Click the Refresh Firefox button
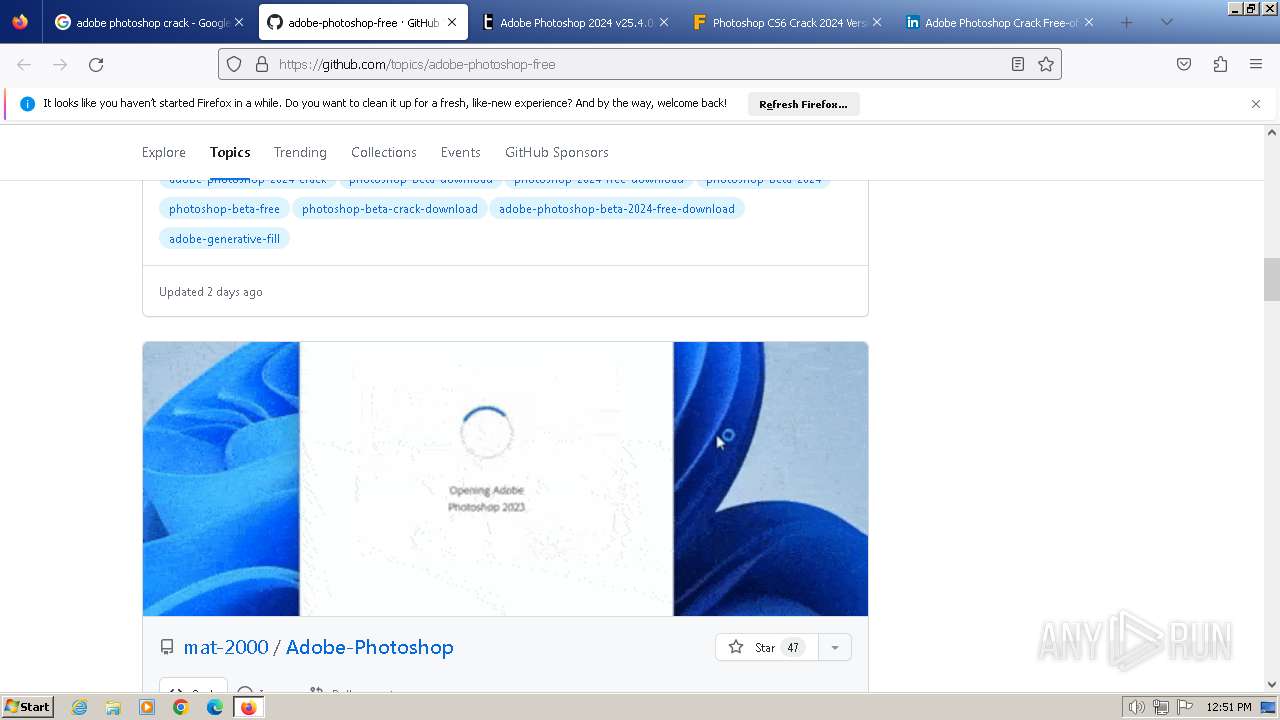 coord(803,104)
